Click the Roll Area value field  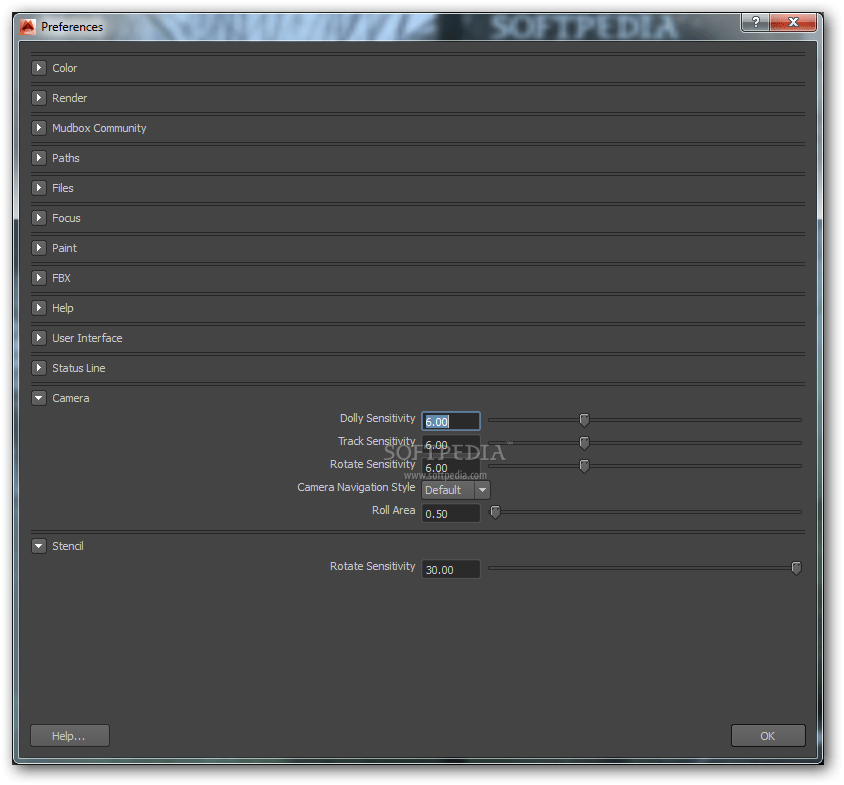(451, 514)
